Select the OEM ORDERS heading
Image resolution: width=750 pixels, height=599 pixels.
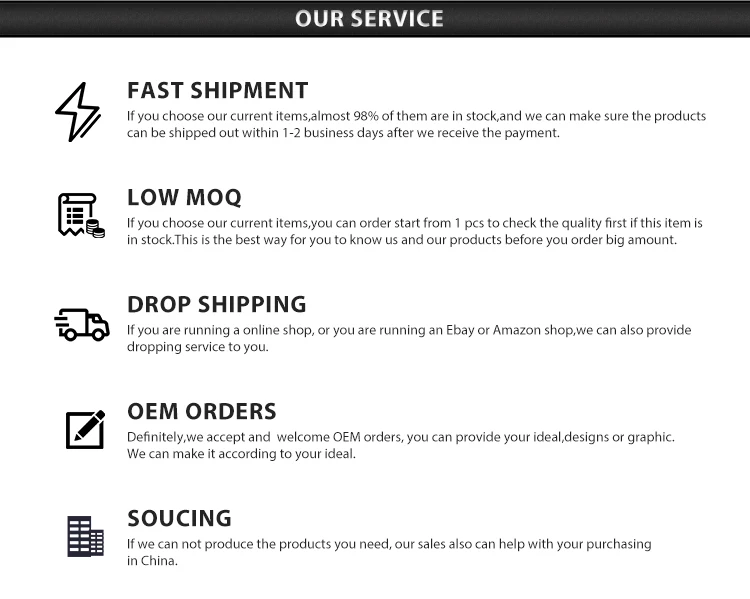[201, 411]
